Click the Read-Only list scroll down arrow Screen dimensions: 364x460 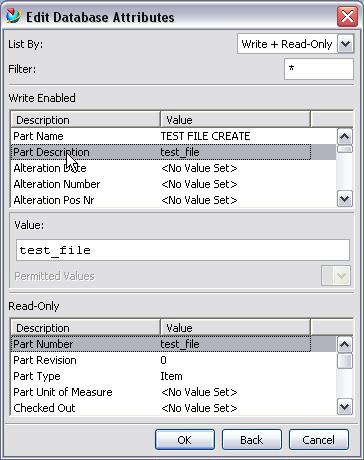tap(344, 407)
